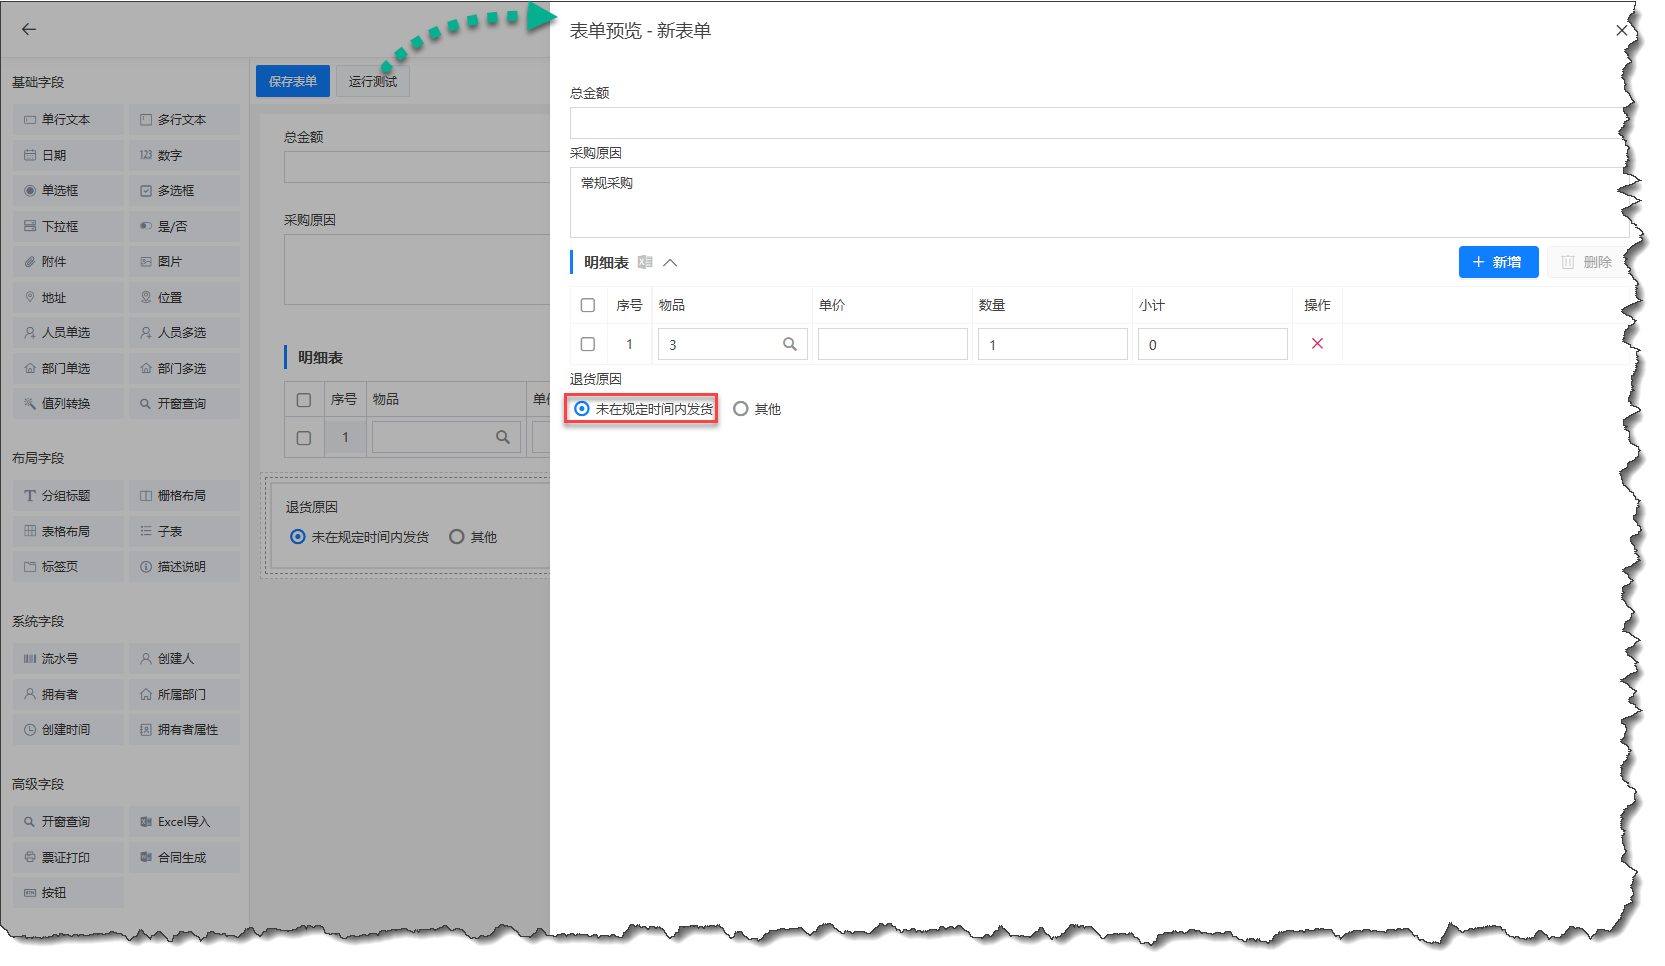The width and height of the screenshot is (1665, 966).
Task: Select the 票证打印 advanced field
Action: tap(68, 858)
